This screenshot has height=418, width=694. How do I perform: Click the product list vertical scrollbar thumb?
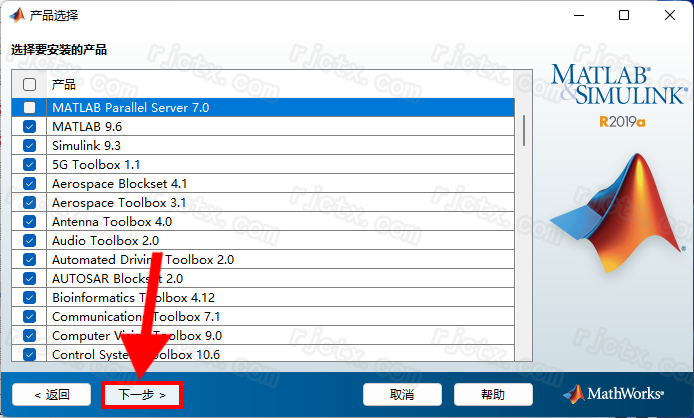(x=524, y=131)
